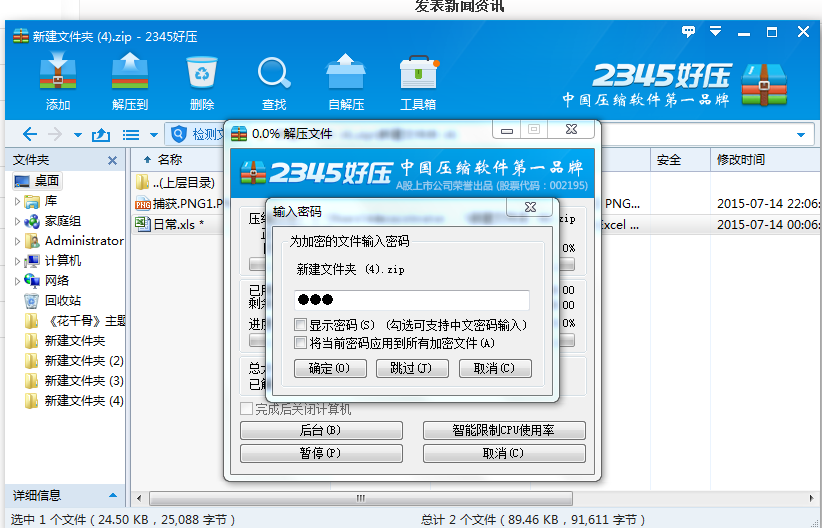Expand the 网络 tree node

pyautogui.click(x=17, y=281)
